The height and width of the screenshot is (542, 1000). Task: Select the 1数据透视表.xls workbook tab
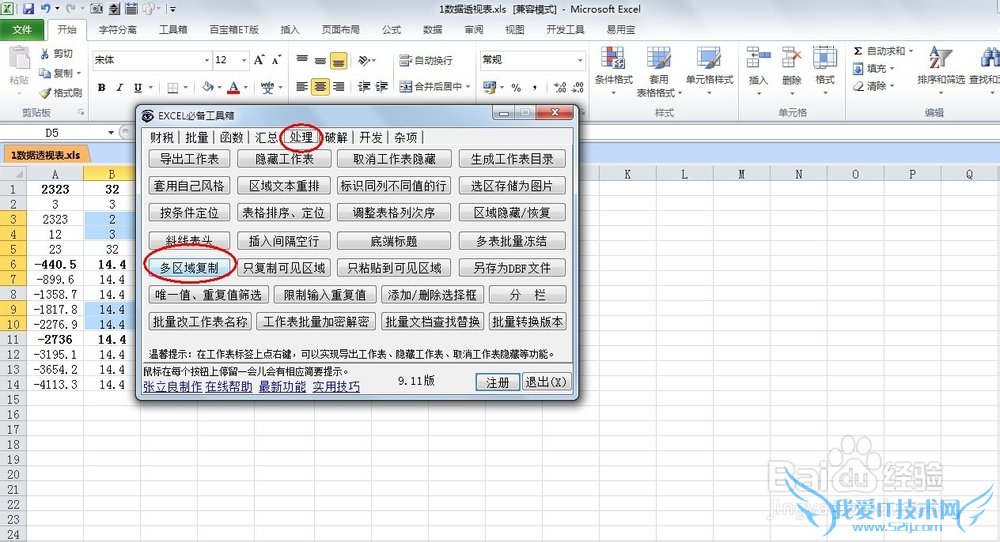click(46, 155)
